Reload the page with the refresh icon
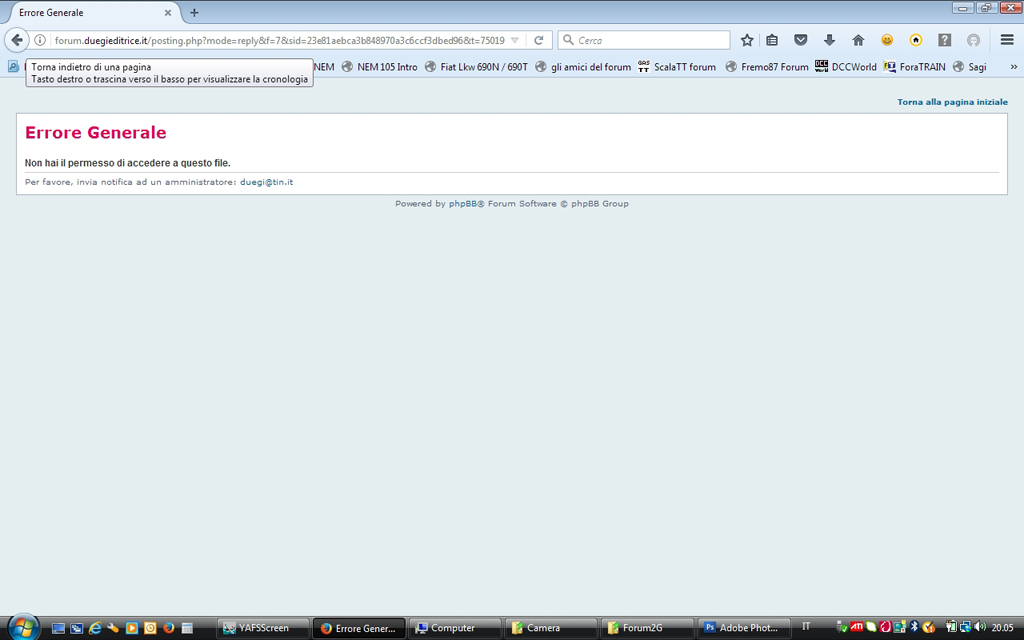1024x640 pixels. pyautogui.click(x=538, y=40)
